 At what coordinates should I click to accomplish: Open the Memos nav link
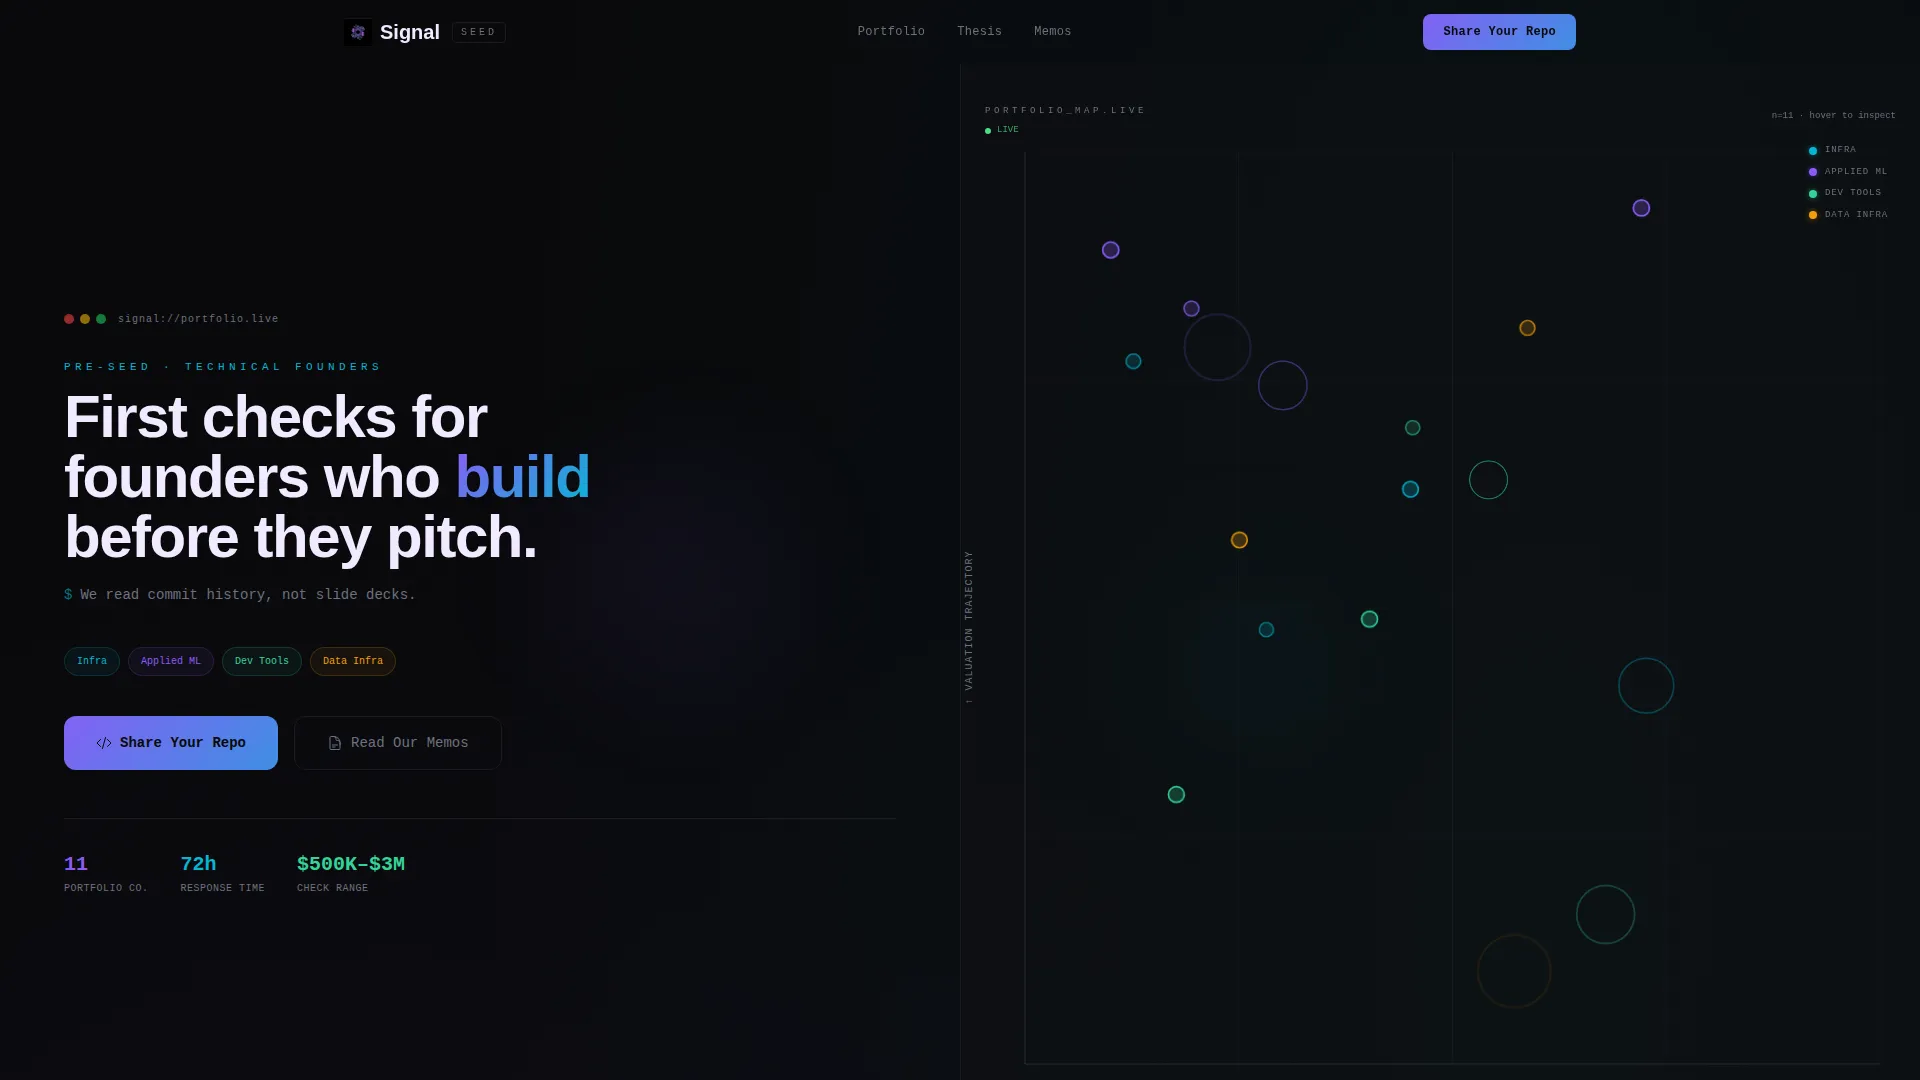(1052, 32)
